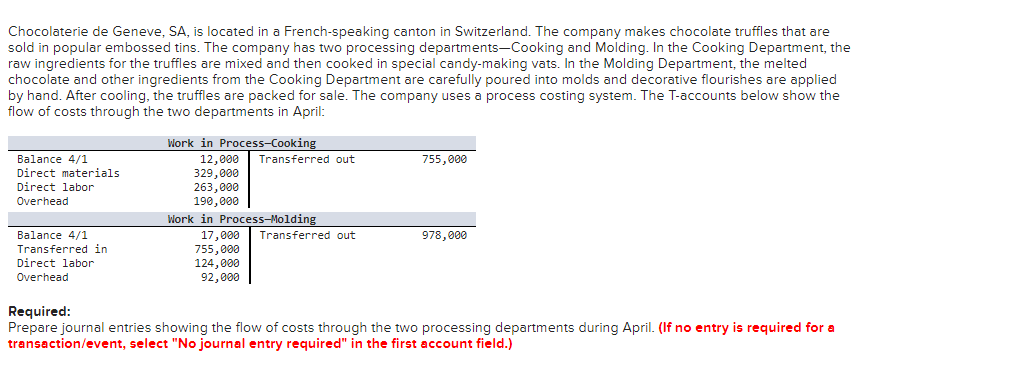The image size is (1031, 368).
Task: Click the Transferred in label
Action: coord(62,249)
